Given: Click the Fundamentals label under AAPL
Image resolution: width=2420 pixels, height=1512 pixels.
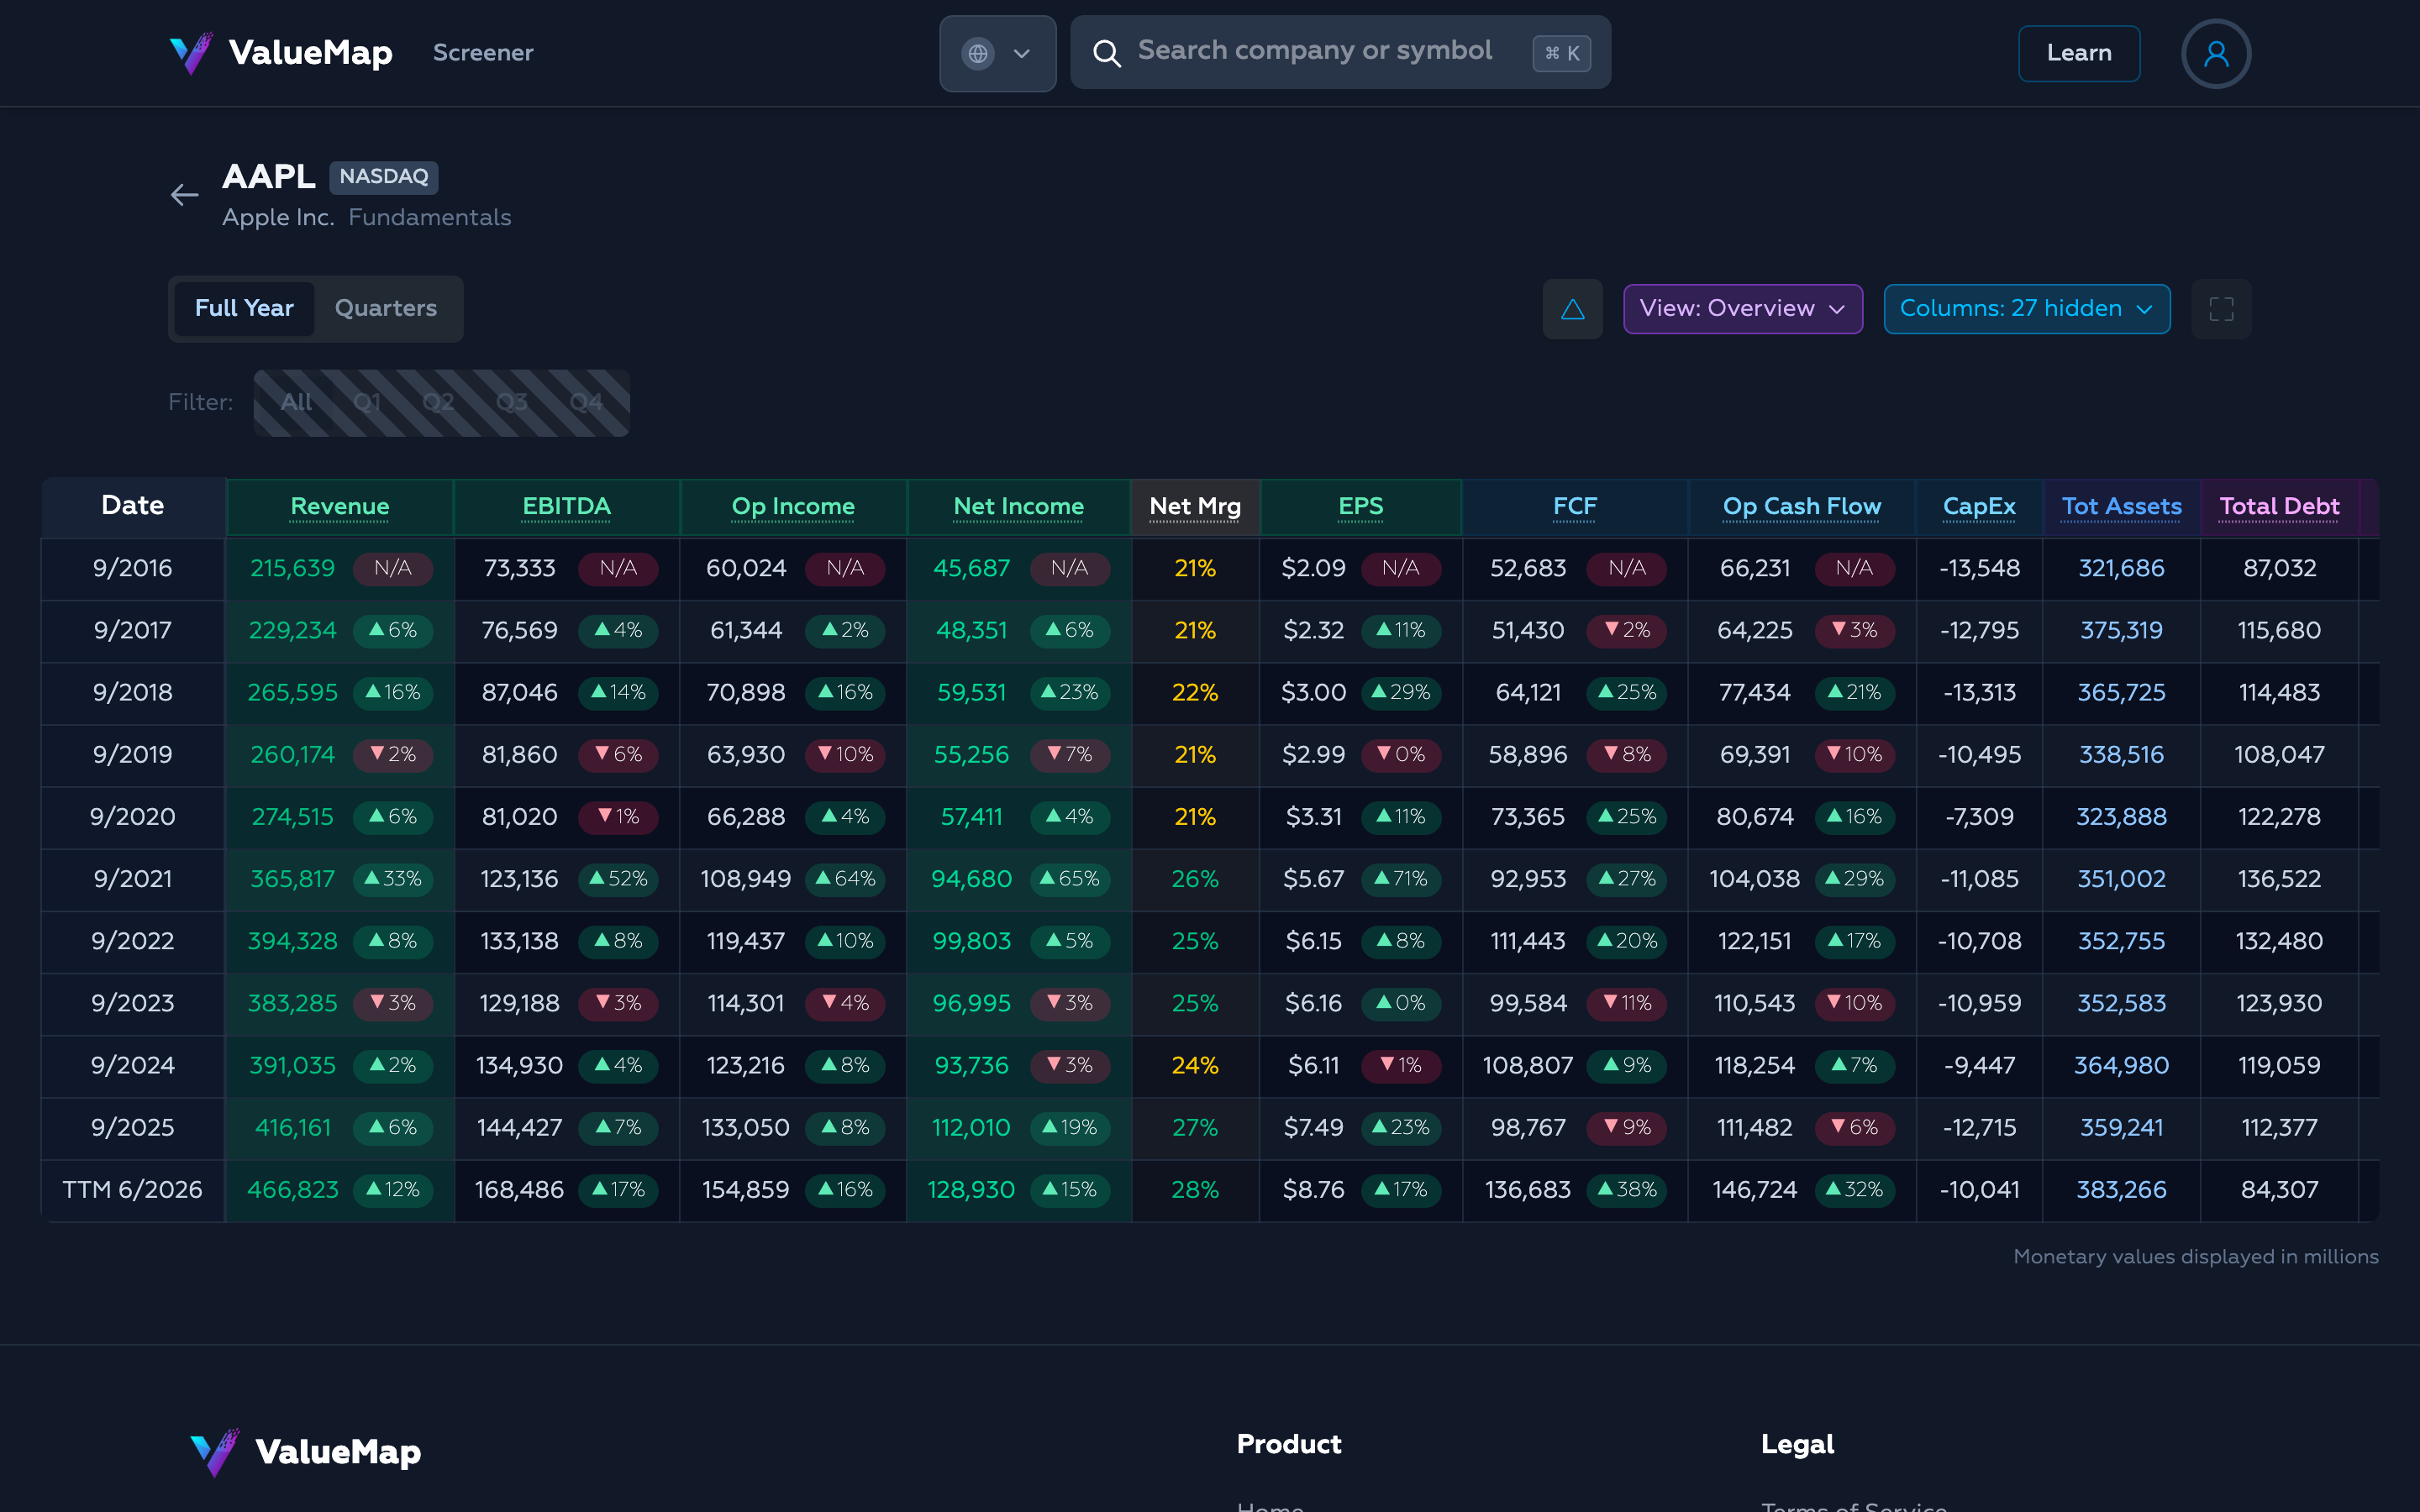Looking at the screenshot, I should click(430, 218).
